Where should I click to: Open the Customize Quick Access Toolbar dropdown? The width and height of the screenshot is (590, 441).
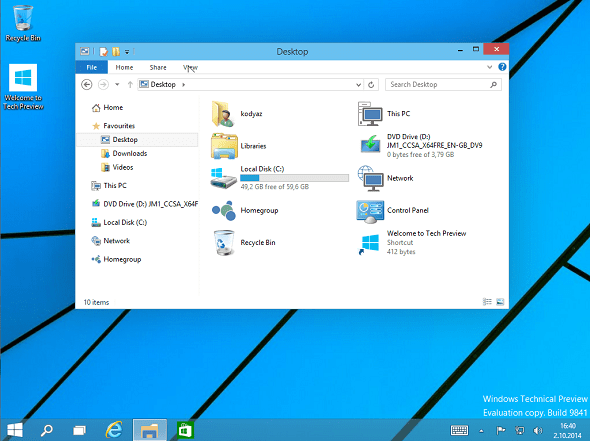127,52
